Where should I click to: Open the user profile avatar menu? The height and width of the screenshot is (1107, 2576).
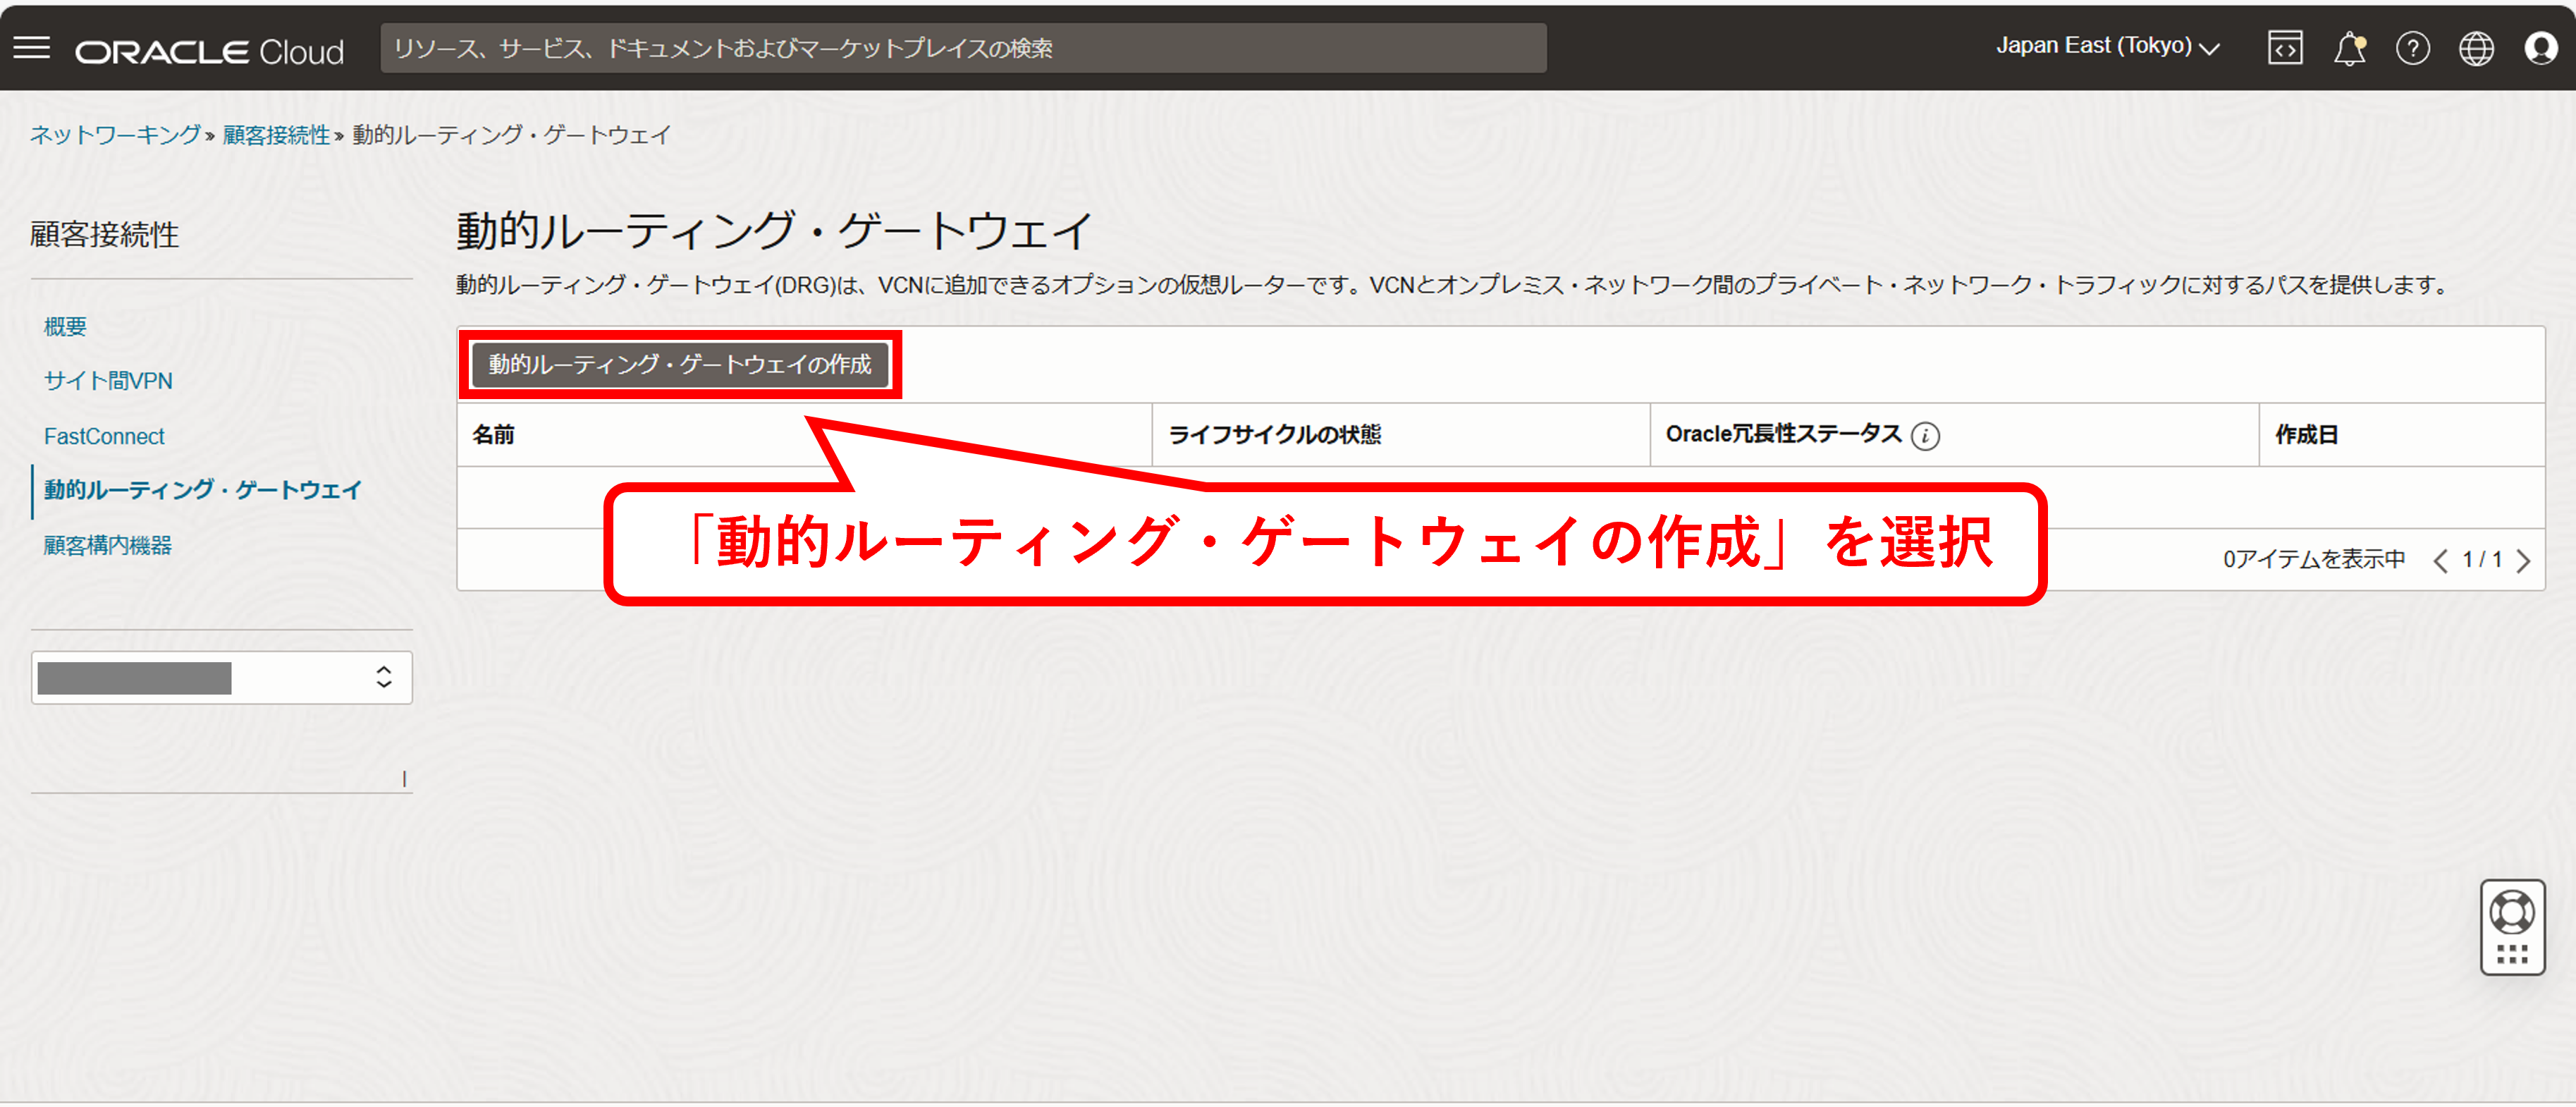click(x=2540, y=48)
